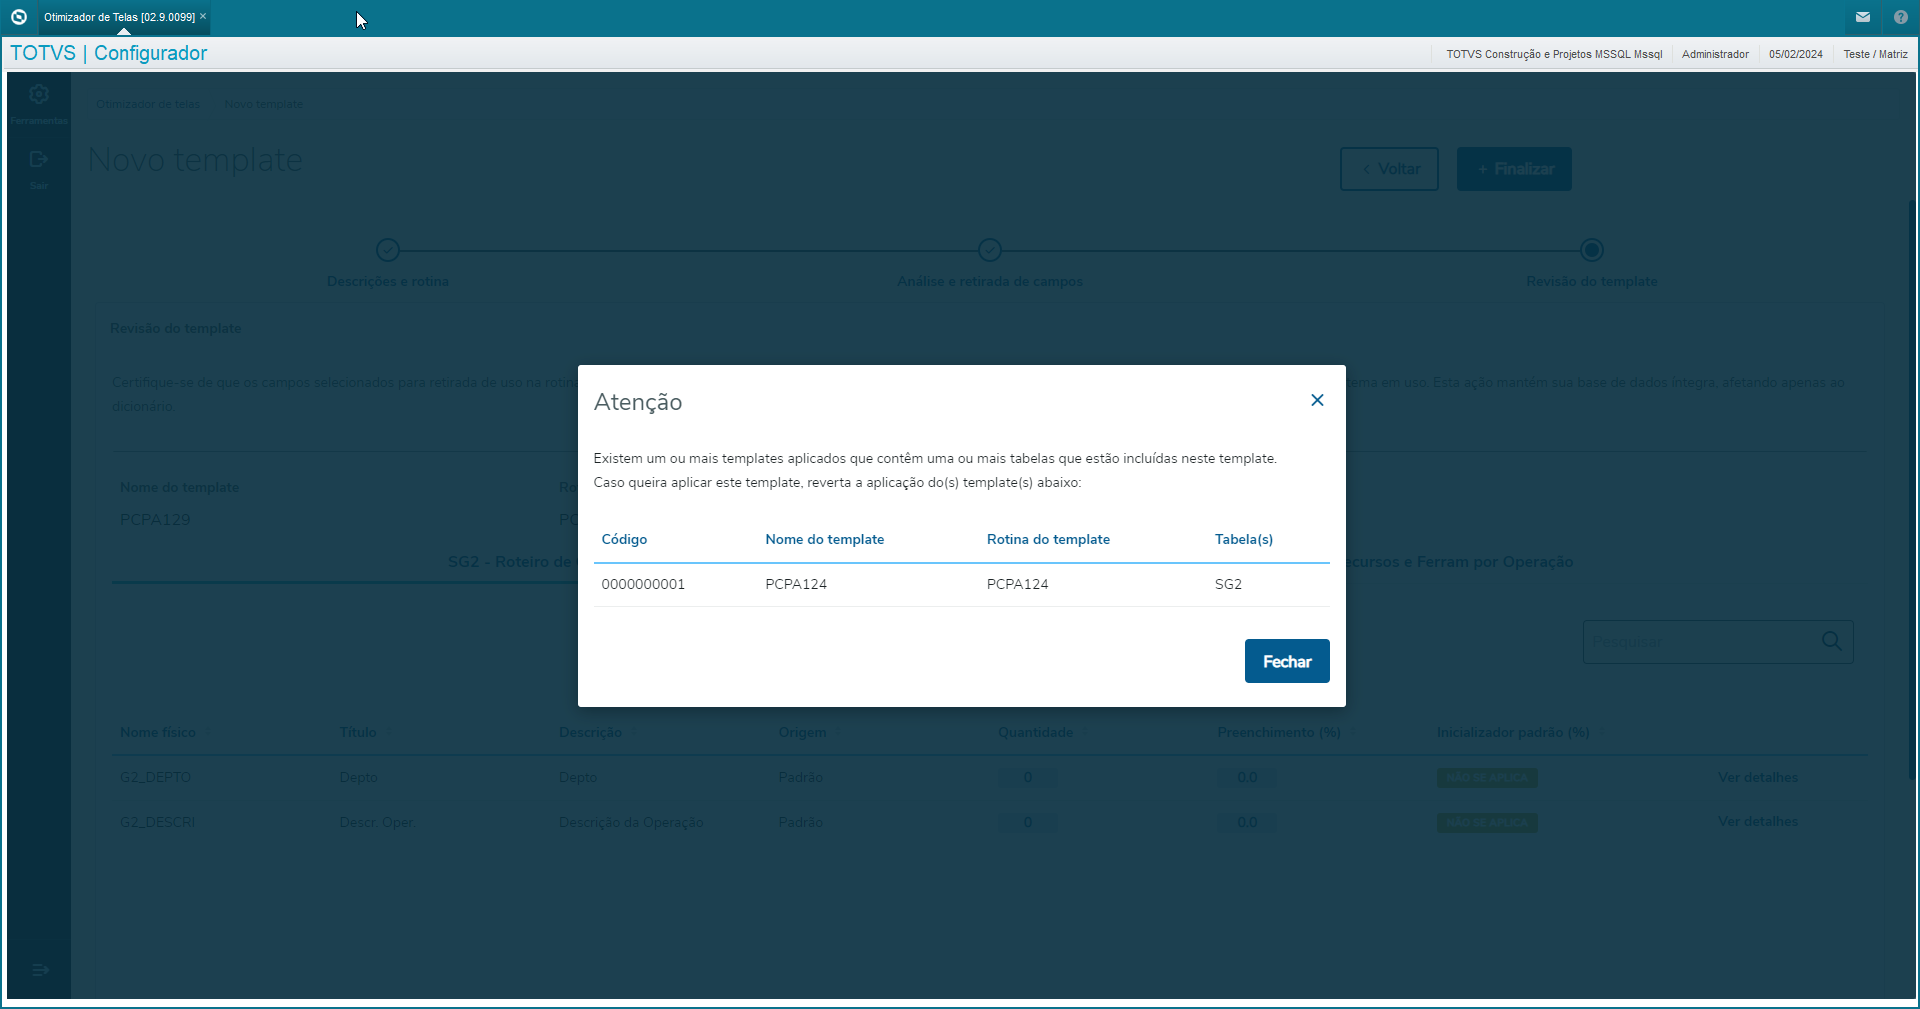The width and height of the screenshot is (1920, 1009).
Task: Click the Voltar button
Action: point(1389,169)
